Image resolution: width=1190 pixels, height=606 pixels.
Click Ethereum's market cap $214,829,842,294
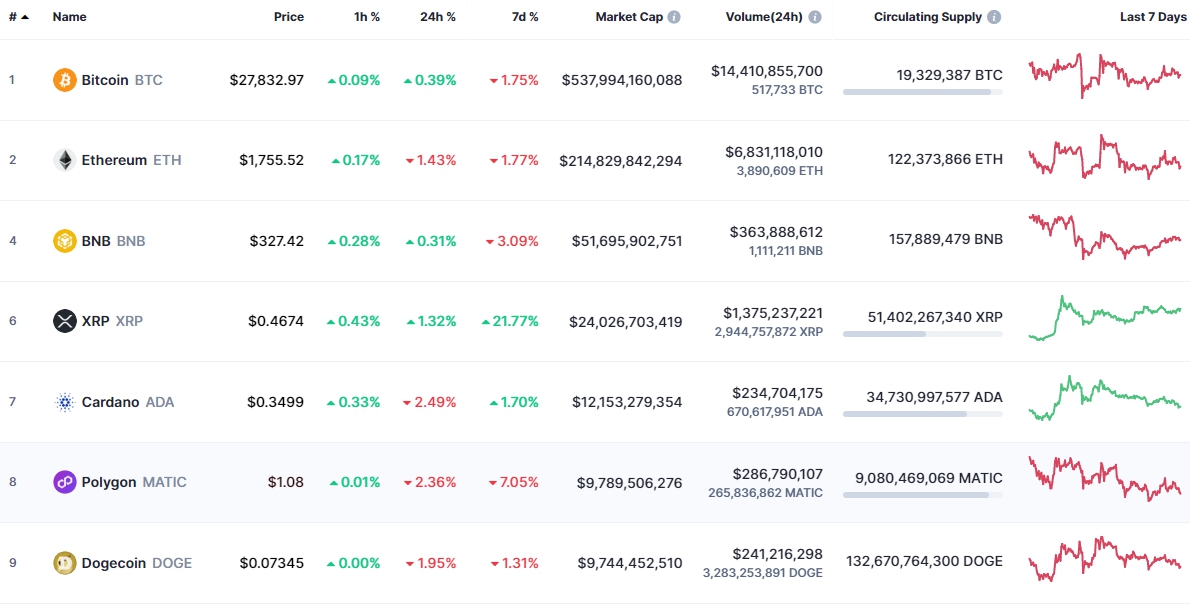(x=621, y=160)
